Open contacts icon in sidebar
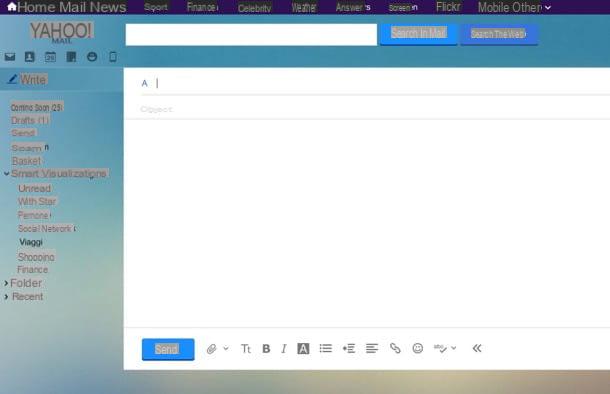The width and height of the screenshot is (610, 394). [30, 57]
